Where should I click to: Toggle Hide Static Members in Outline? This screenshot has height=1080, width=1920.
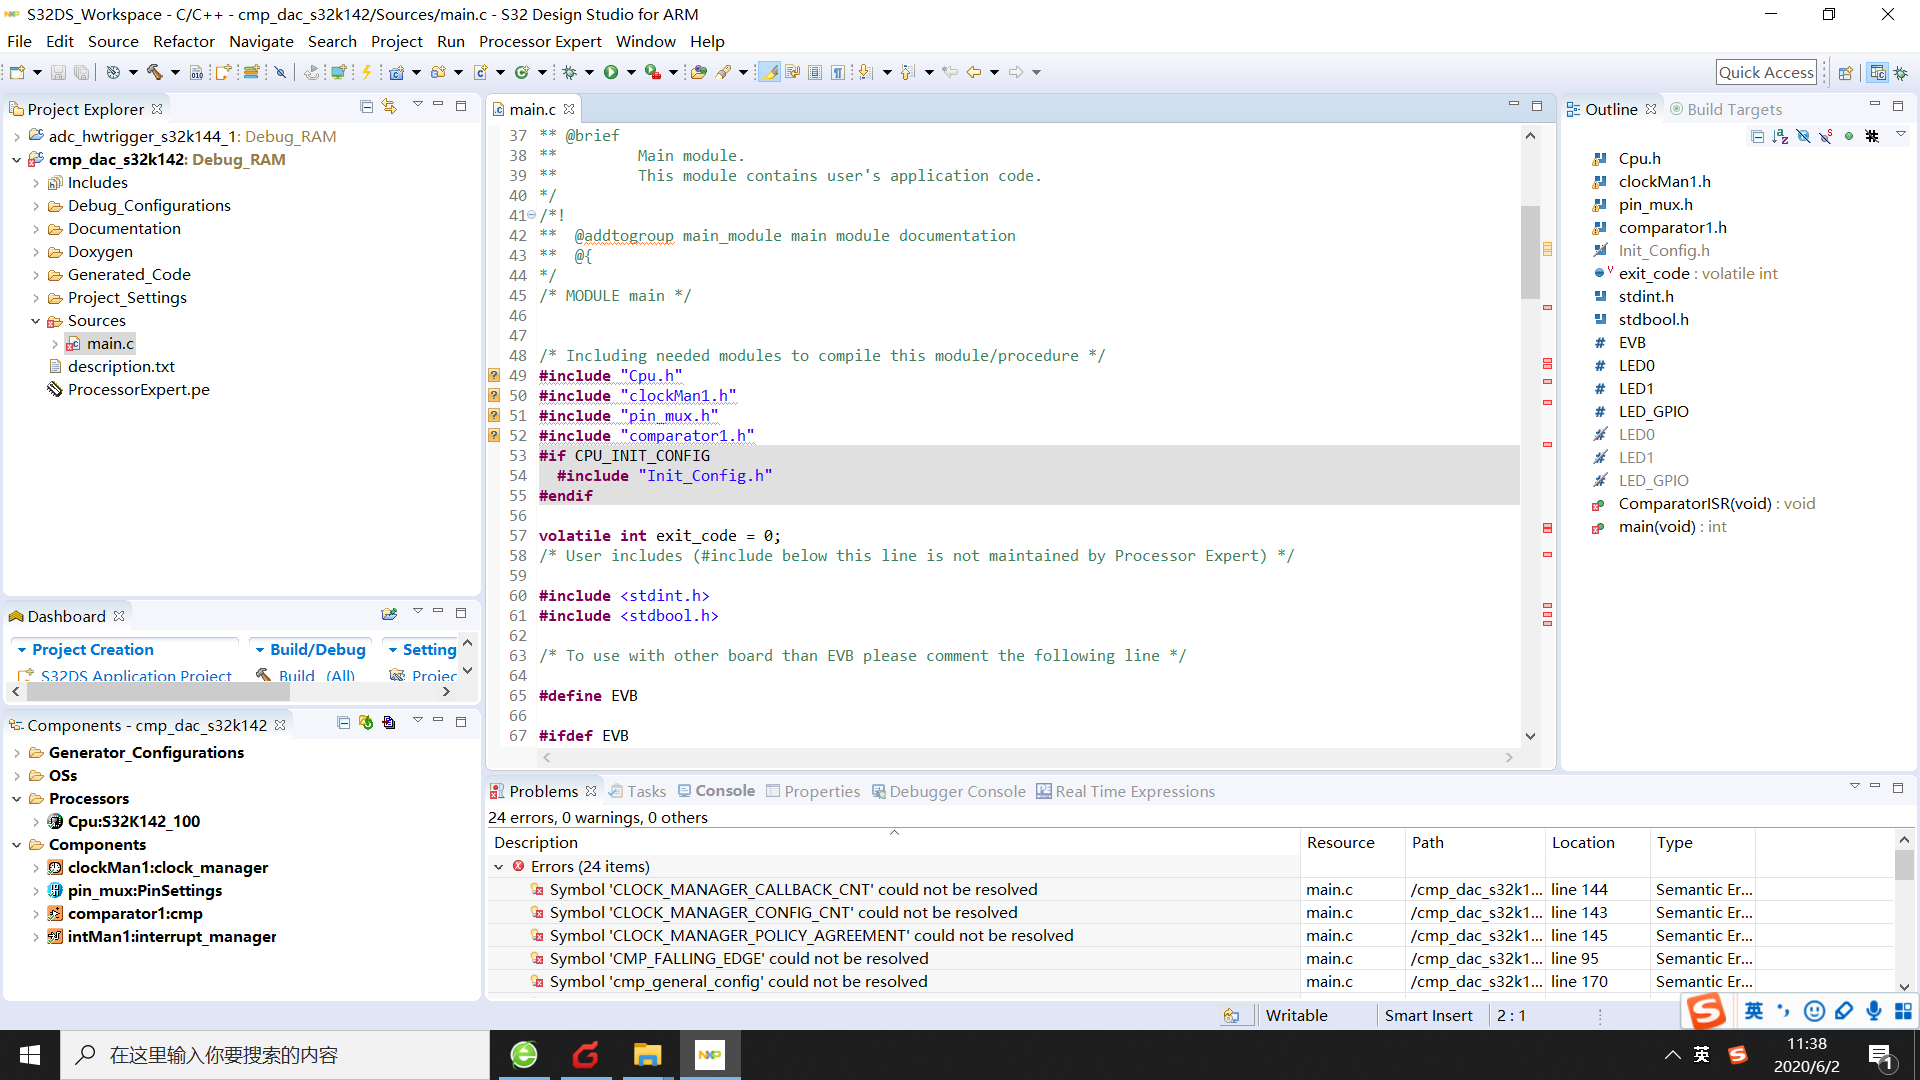pos(1826,136)
